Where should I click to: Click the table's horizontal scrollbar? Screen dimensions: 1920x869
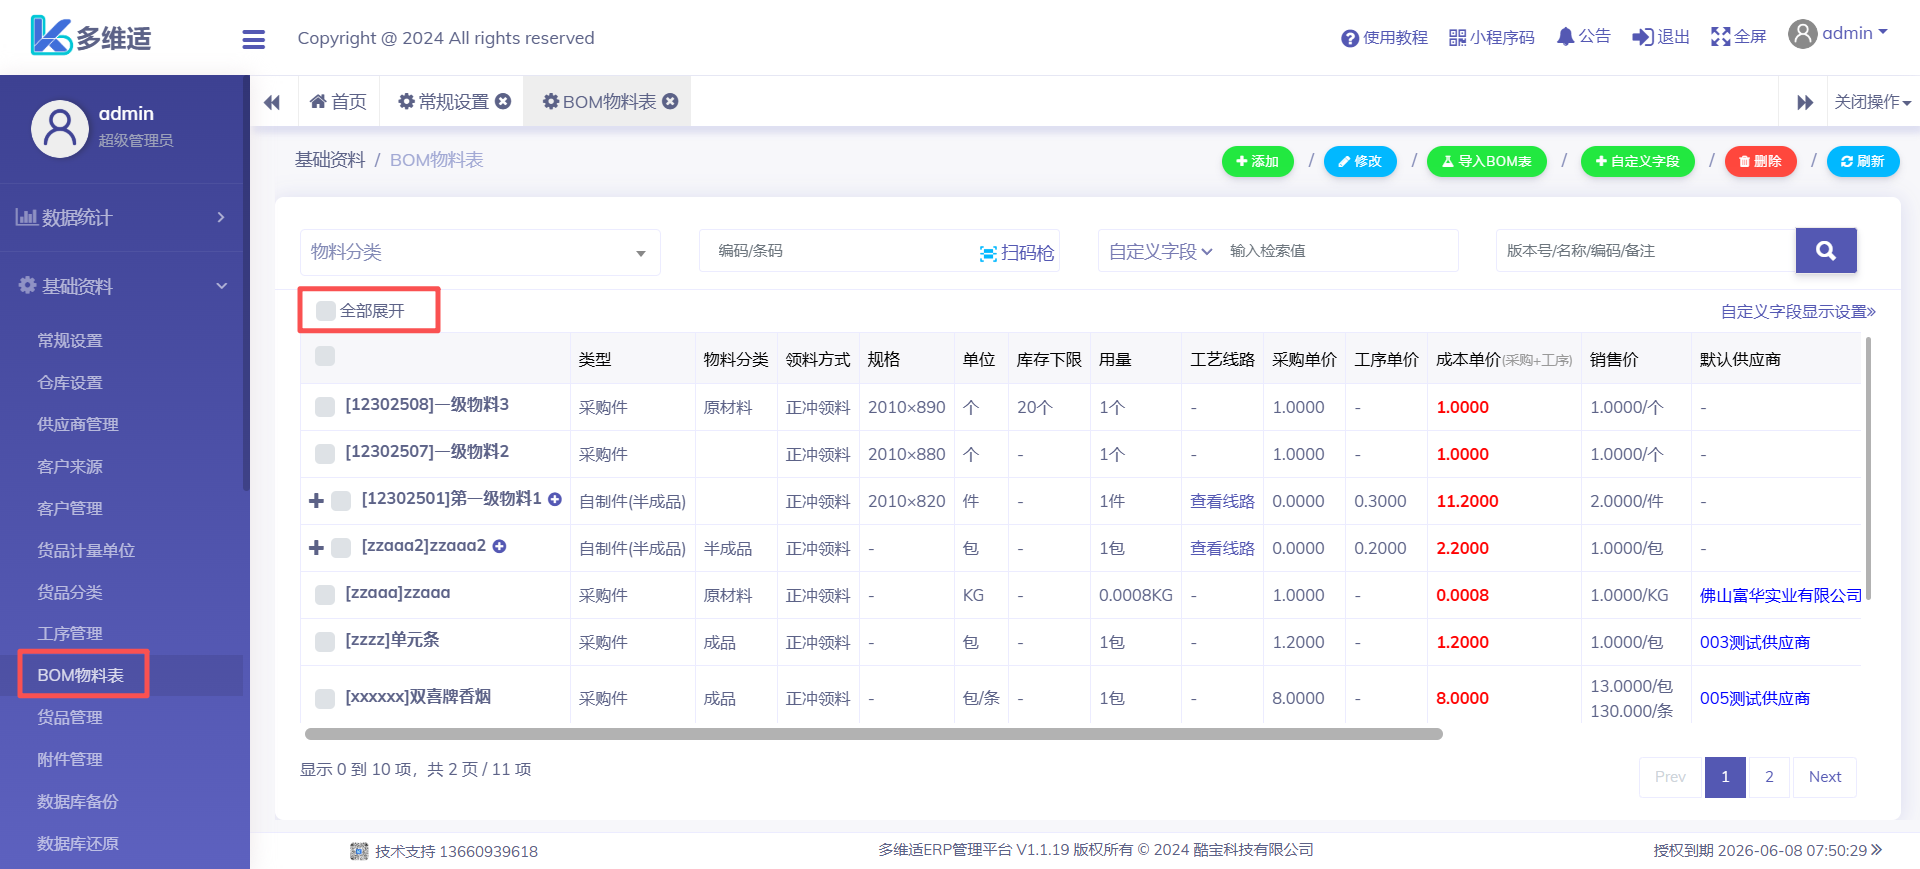[873, 734]
